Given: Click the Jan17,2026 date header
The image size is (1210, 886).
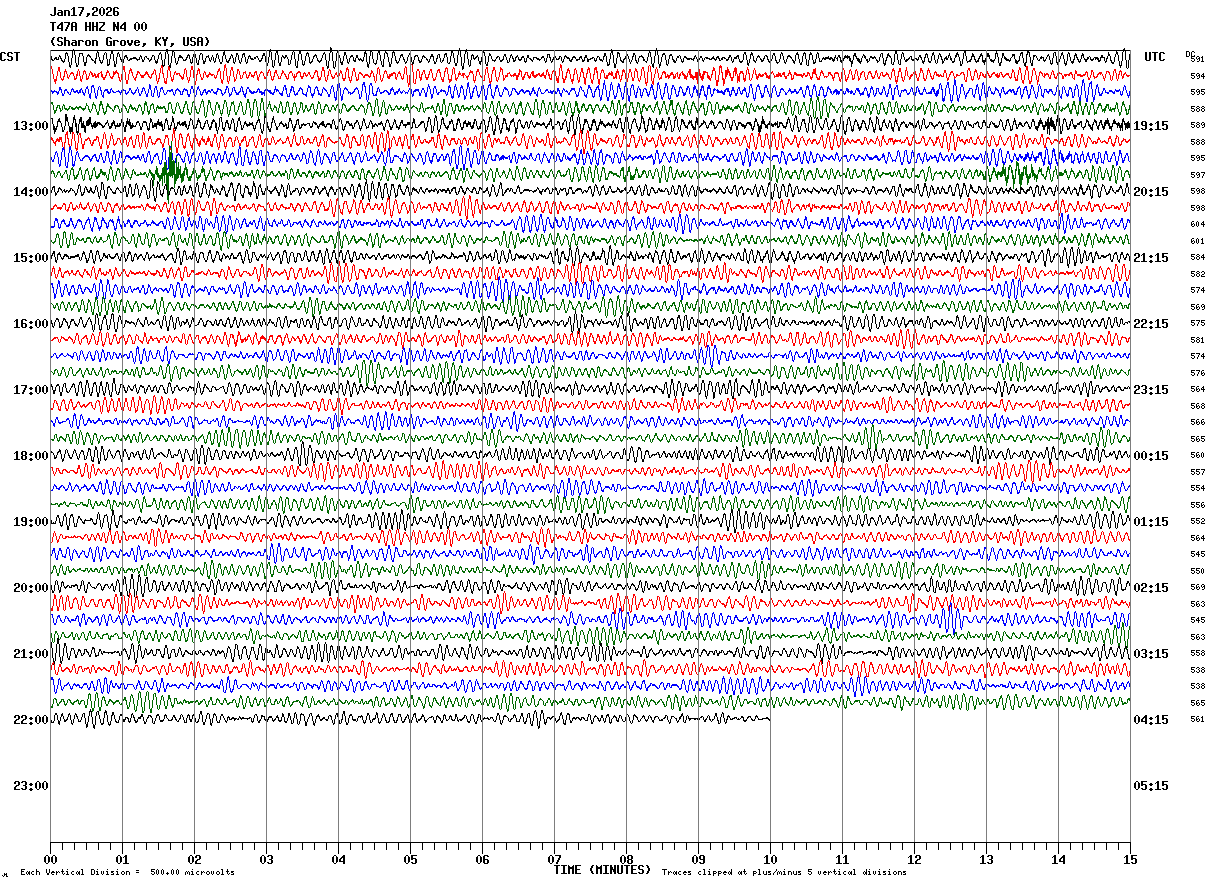Looking at the screenshot, I should click(x=84, y=12).
